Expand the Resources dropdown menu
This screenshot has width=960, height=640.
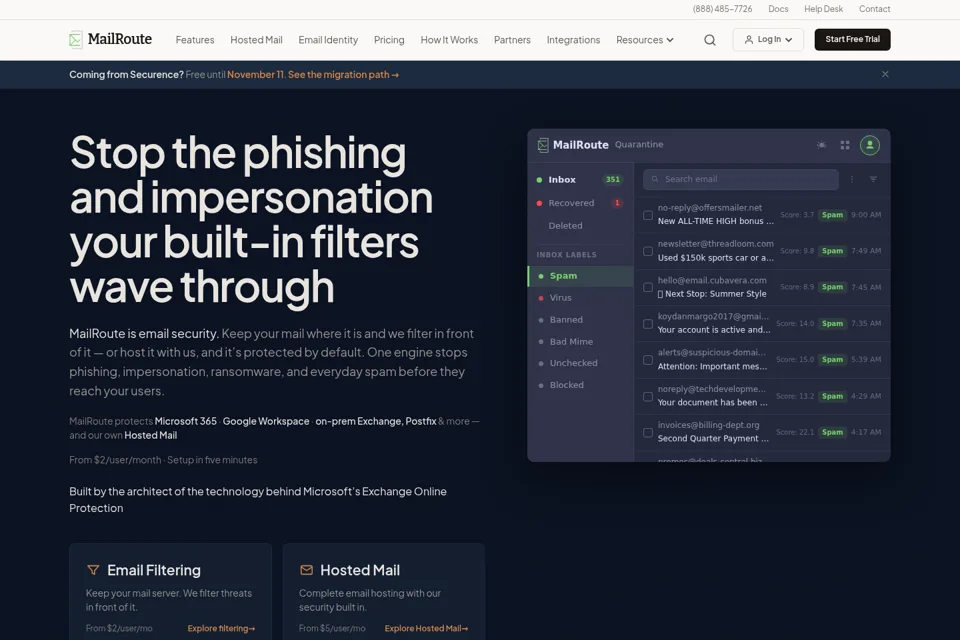[645, 40]
